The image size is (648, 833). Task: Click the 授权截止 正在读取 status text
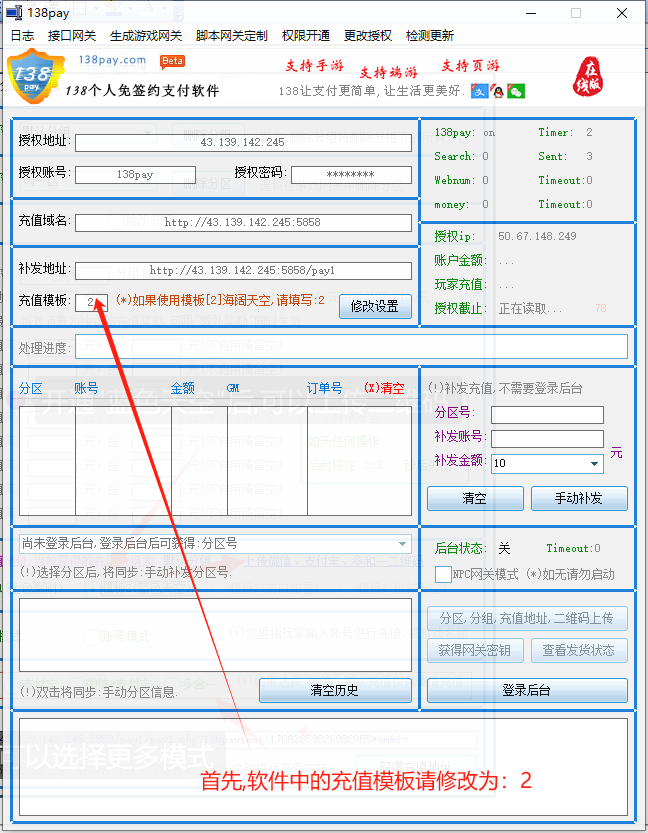[x=530, y=309]
